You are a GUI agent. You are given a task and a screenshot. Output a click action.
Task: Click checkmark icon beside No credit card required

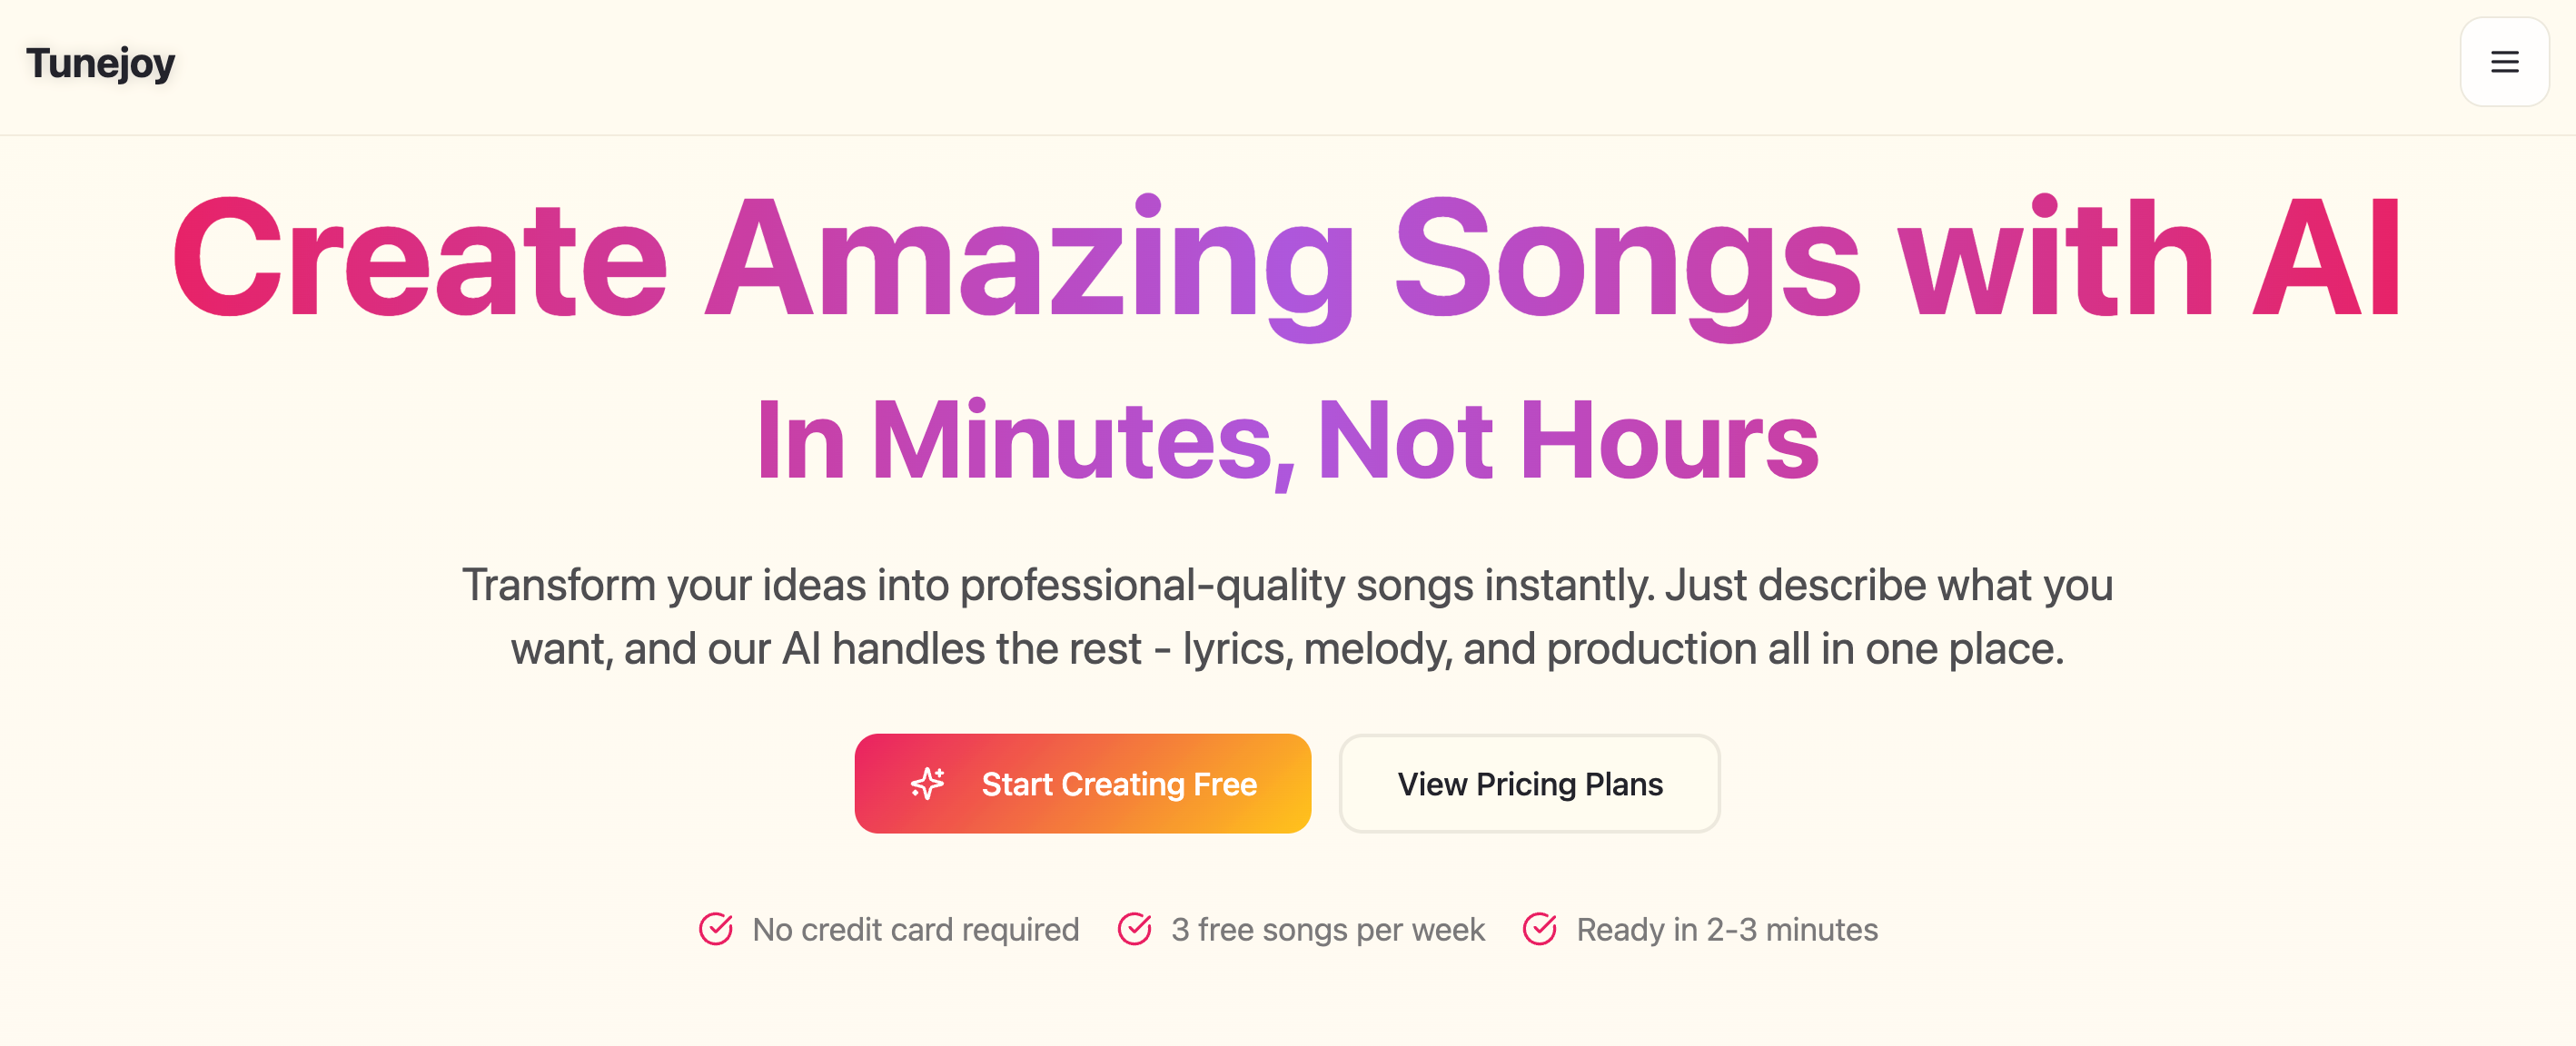click(x=716, y=929)
